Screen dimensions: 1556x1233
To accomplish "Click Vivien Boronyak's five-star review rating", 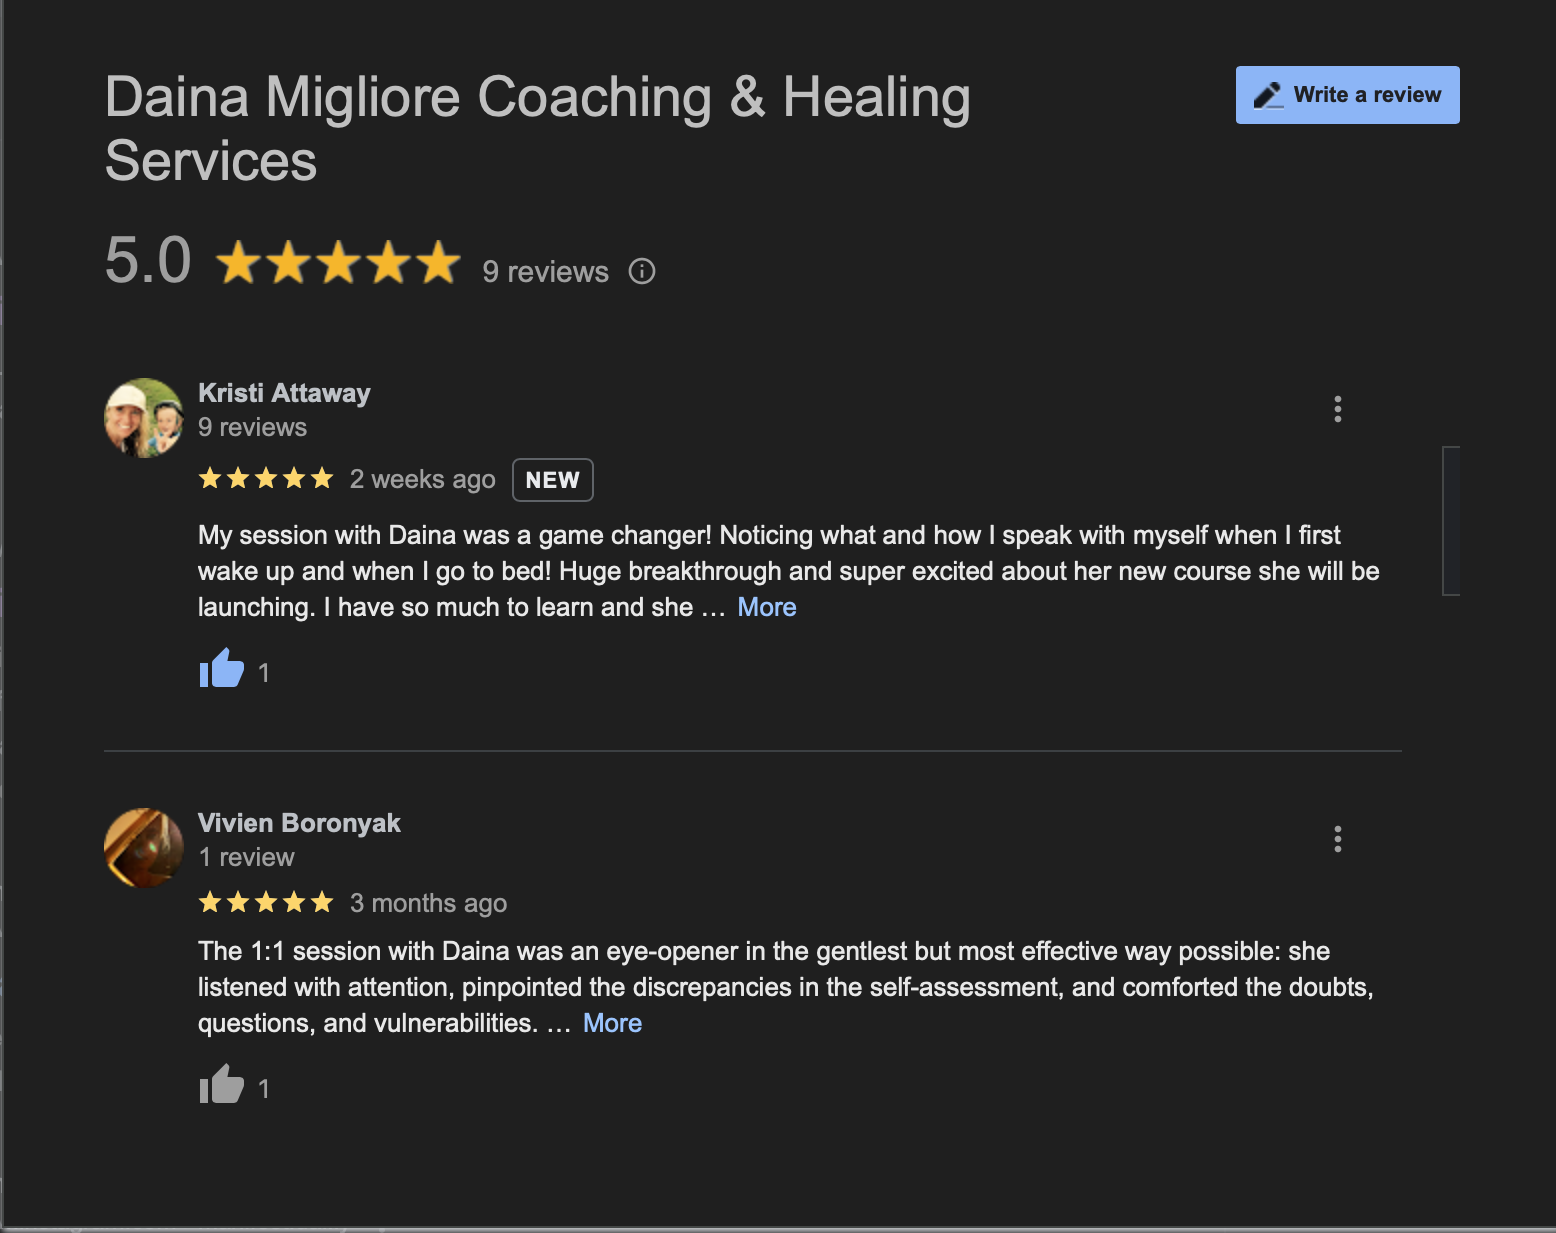I will 266,903.
